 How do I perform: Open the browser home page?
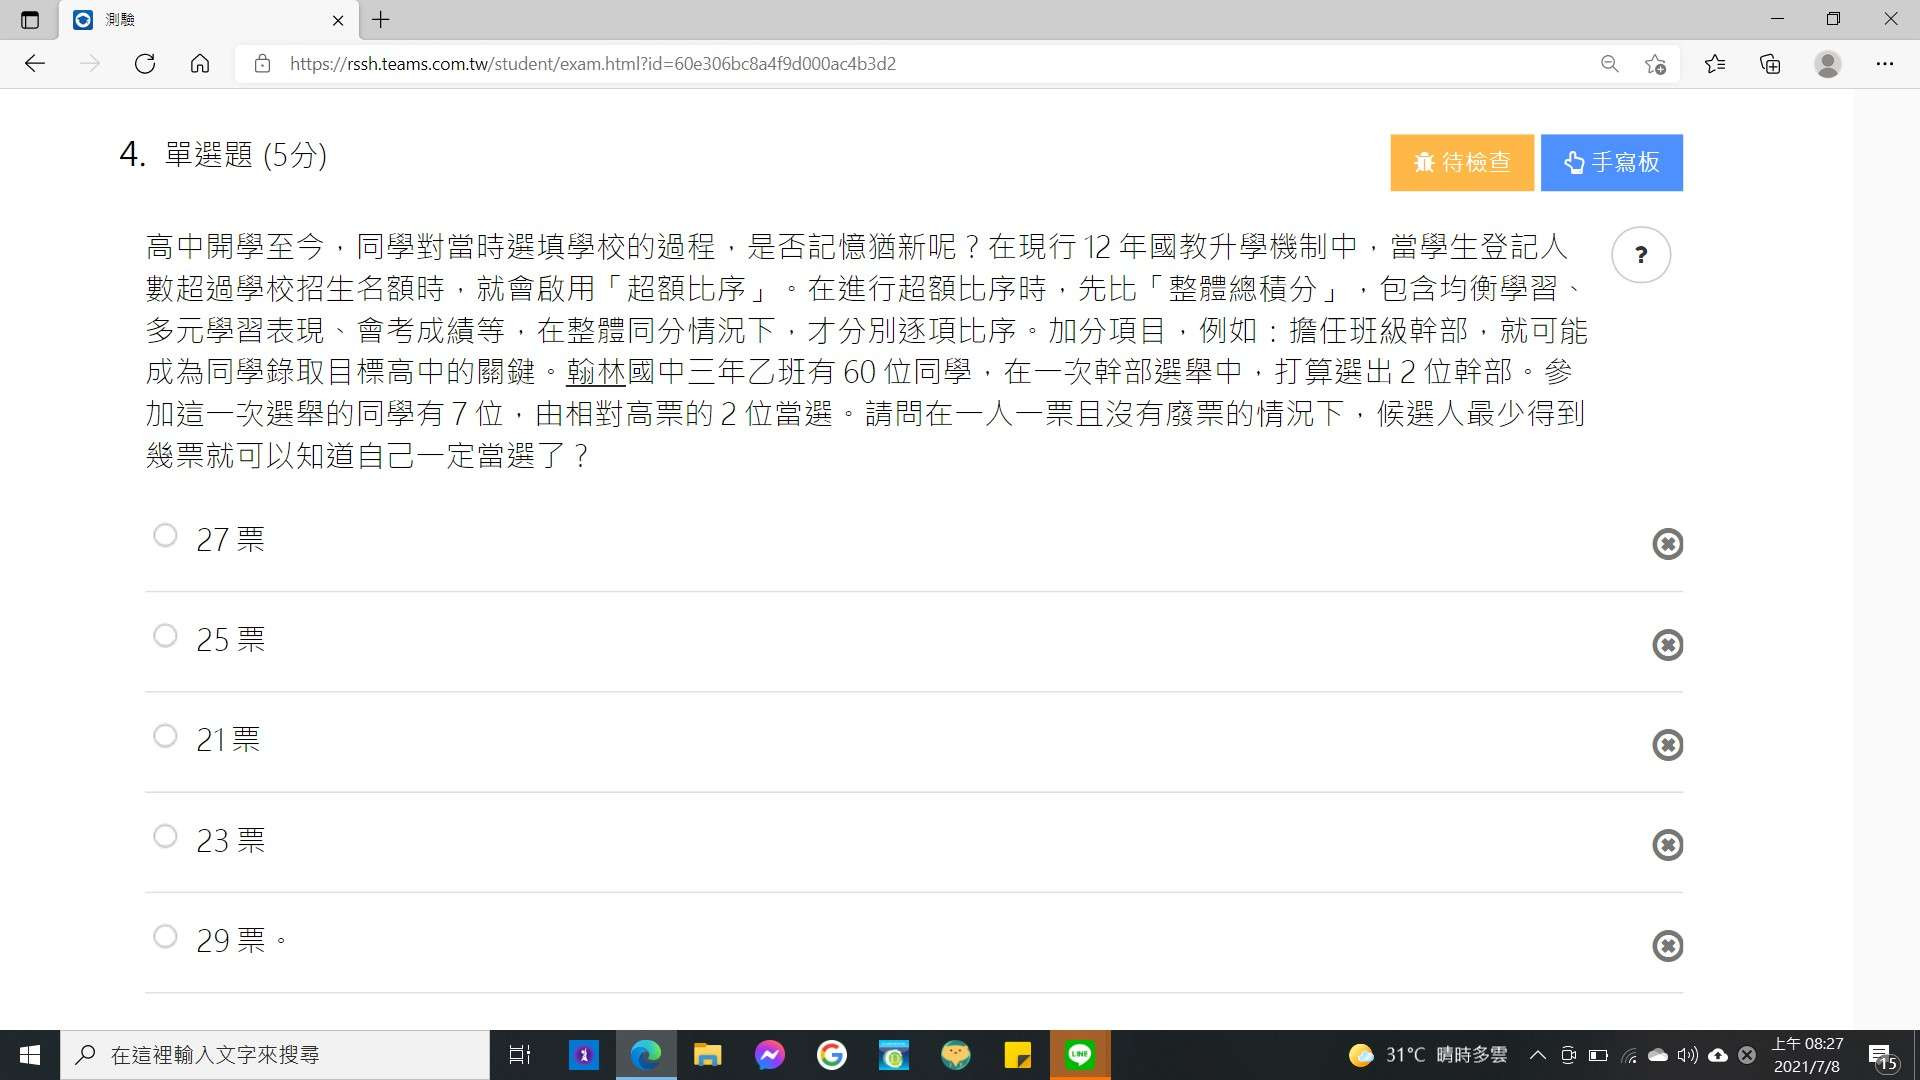coord(200,64)
